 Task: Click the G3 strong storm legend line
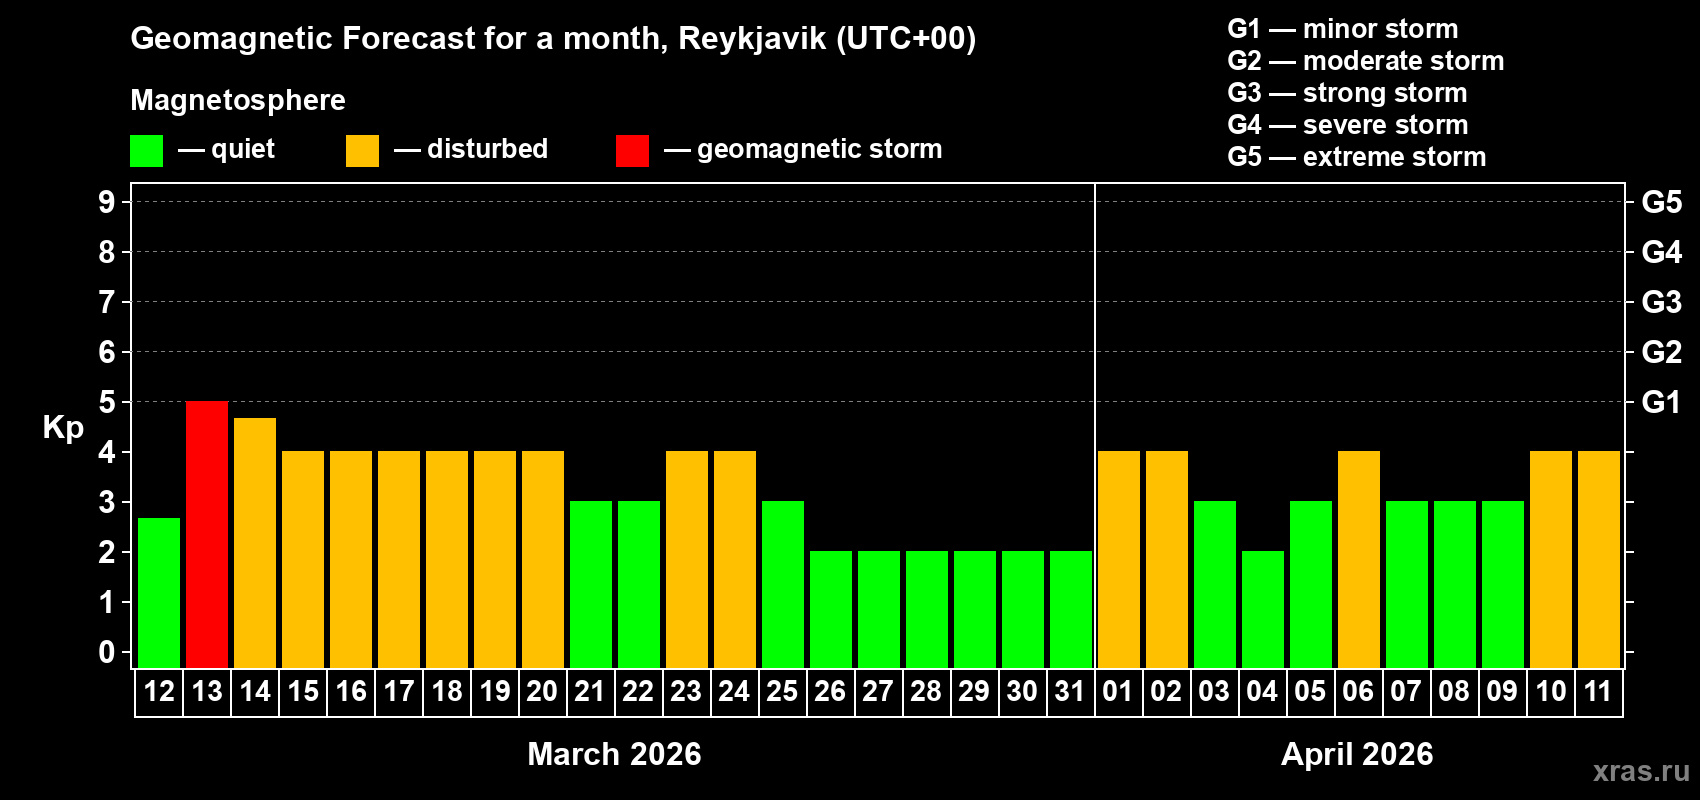point(1347,93)
